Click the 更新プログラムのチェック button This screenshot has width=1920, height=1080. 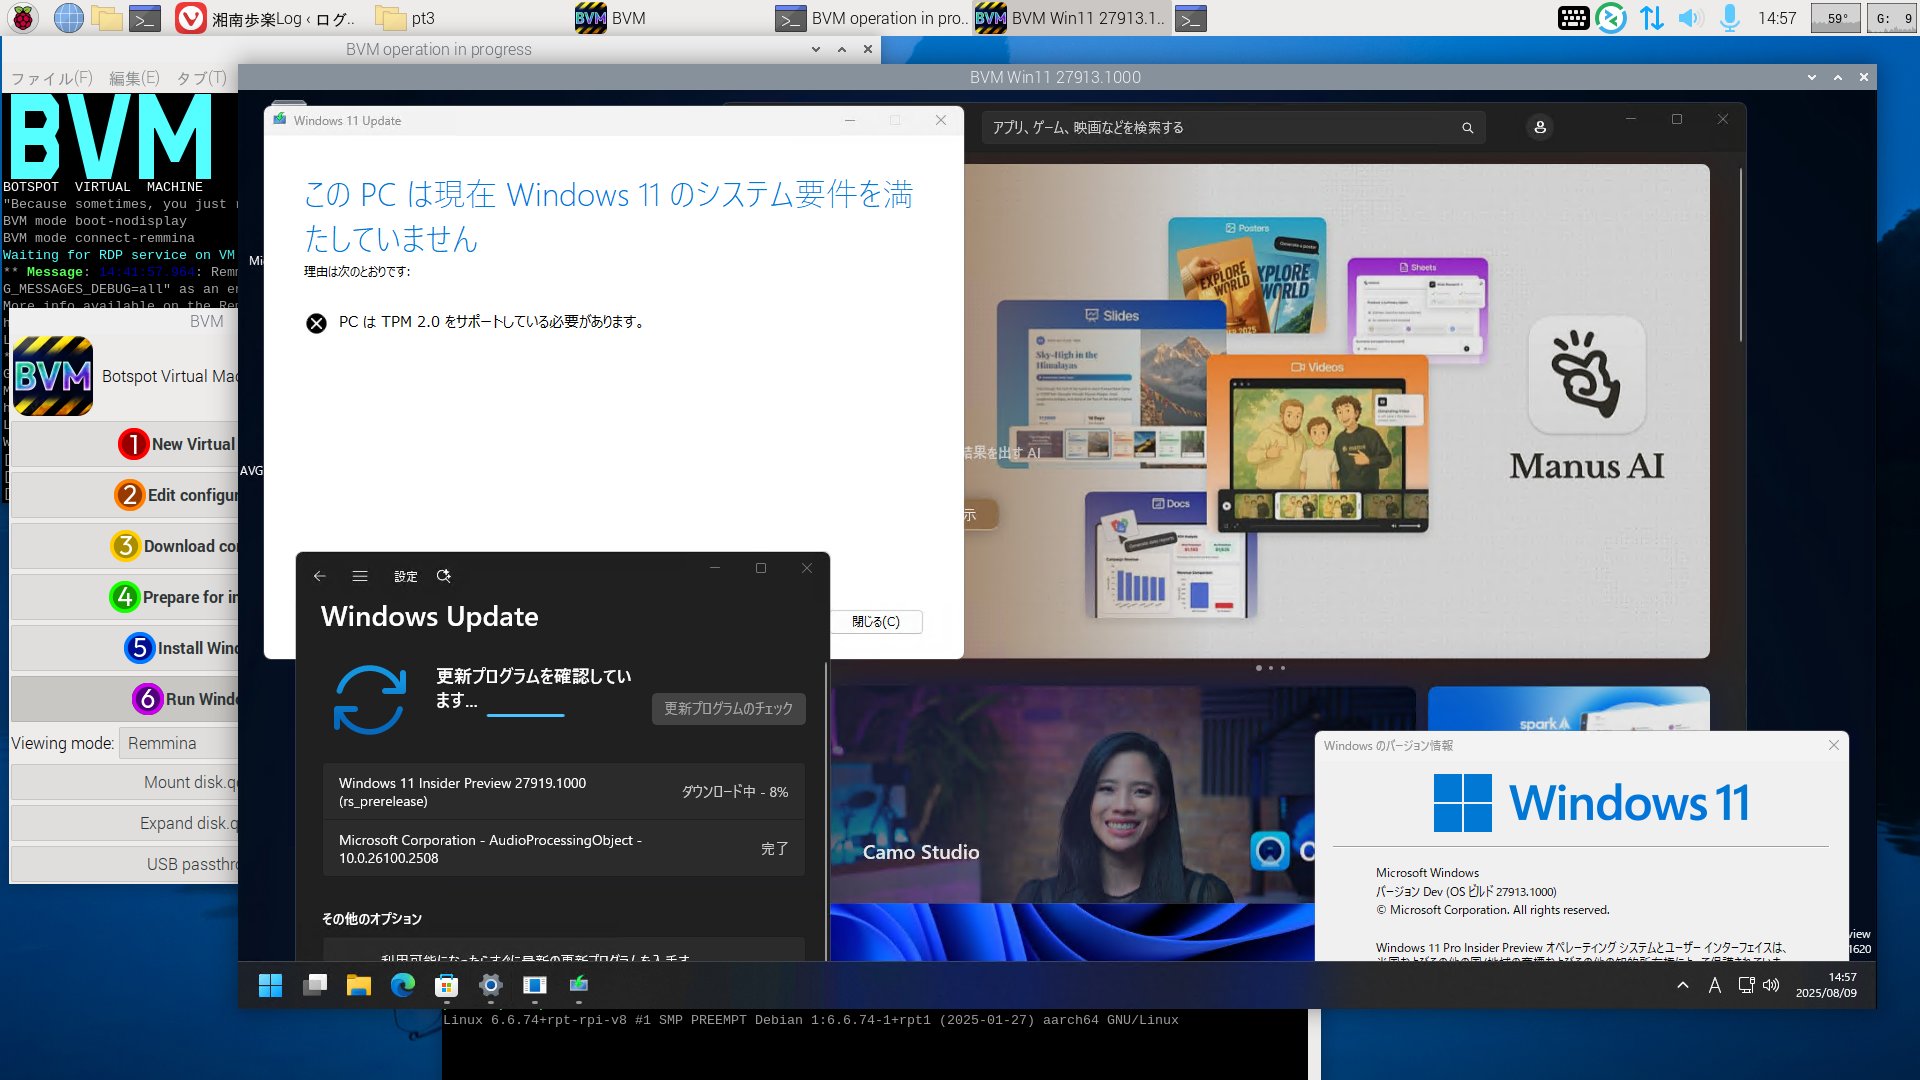(x=728, y=708)
